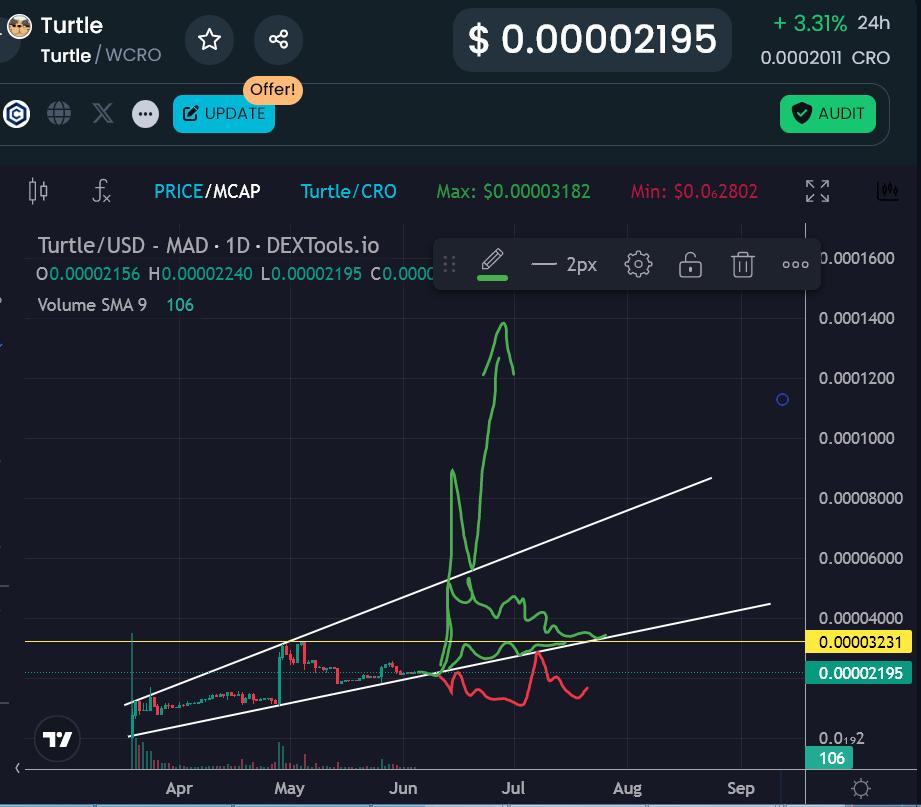
Task: Open chart settings gear at bottom right
Action: click(861, 788)
